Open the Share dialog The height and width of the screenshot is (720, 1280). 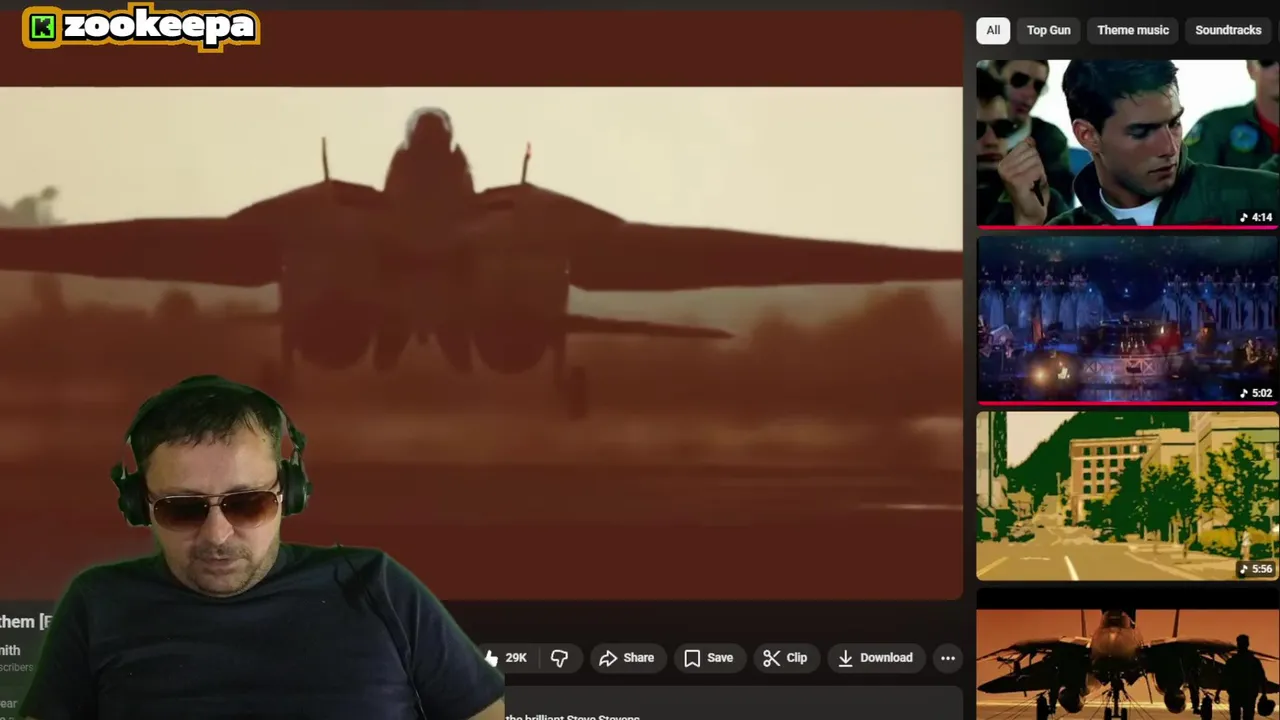click(627, 658)
